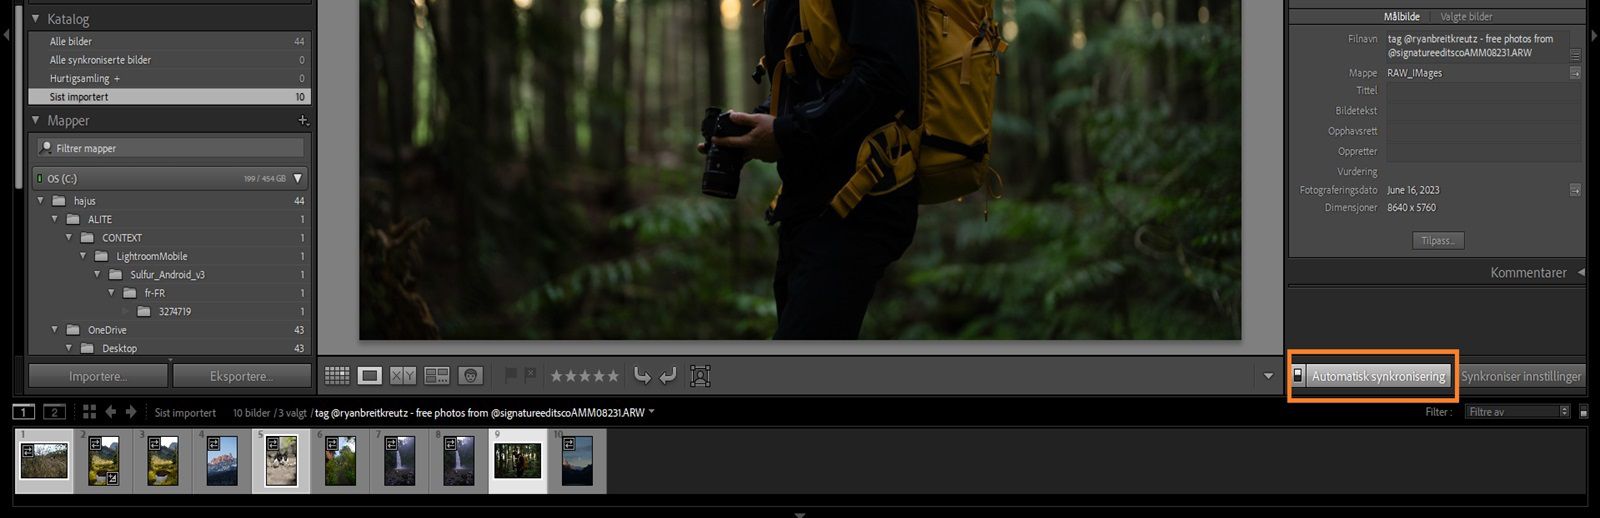Select the Sulfur_Android_v3 folder
This screenshot has height=518, width=1600.
pos(167,275)
